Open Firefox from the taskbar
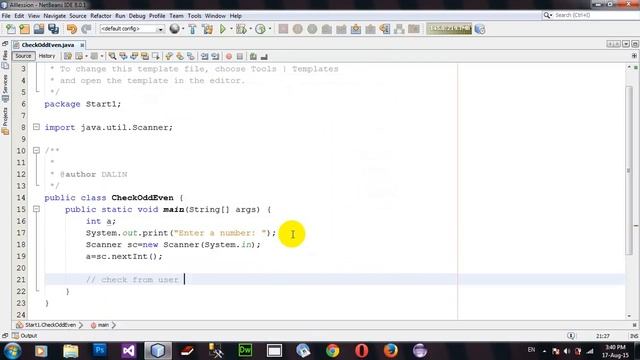This screenshot has height=360, width=640. tap(391, 350)
